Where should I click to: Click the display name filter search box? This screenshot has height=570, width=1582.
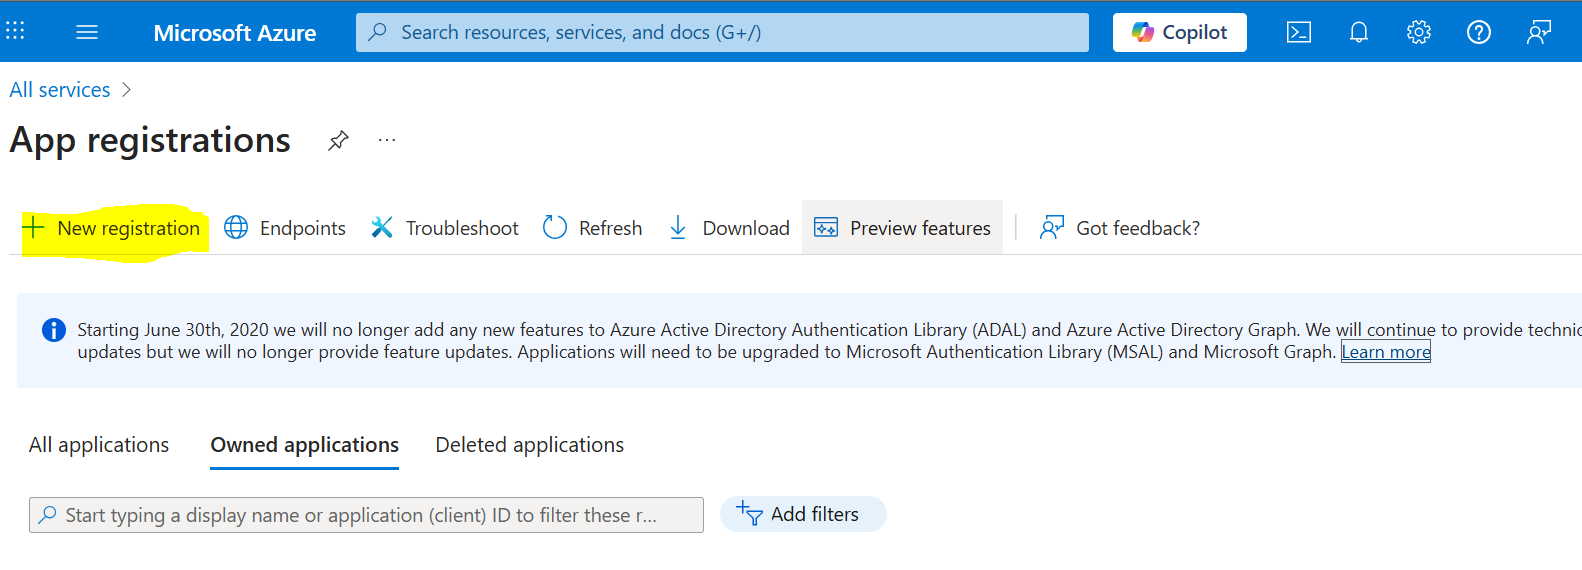point(366,515)
